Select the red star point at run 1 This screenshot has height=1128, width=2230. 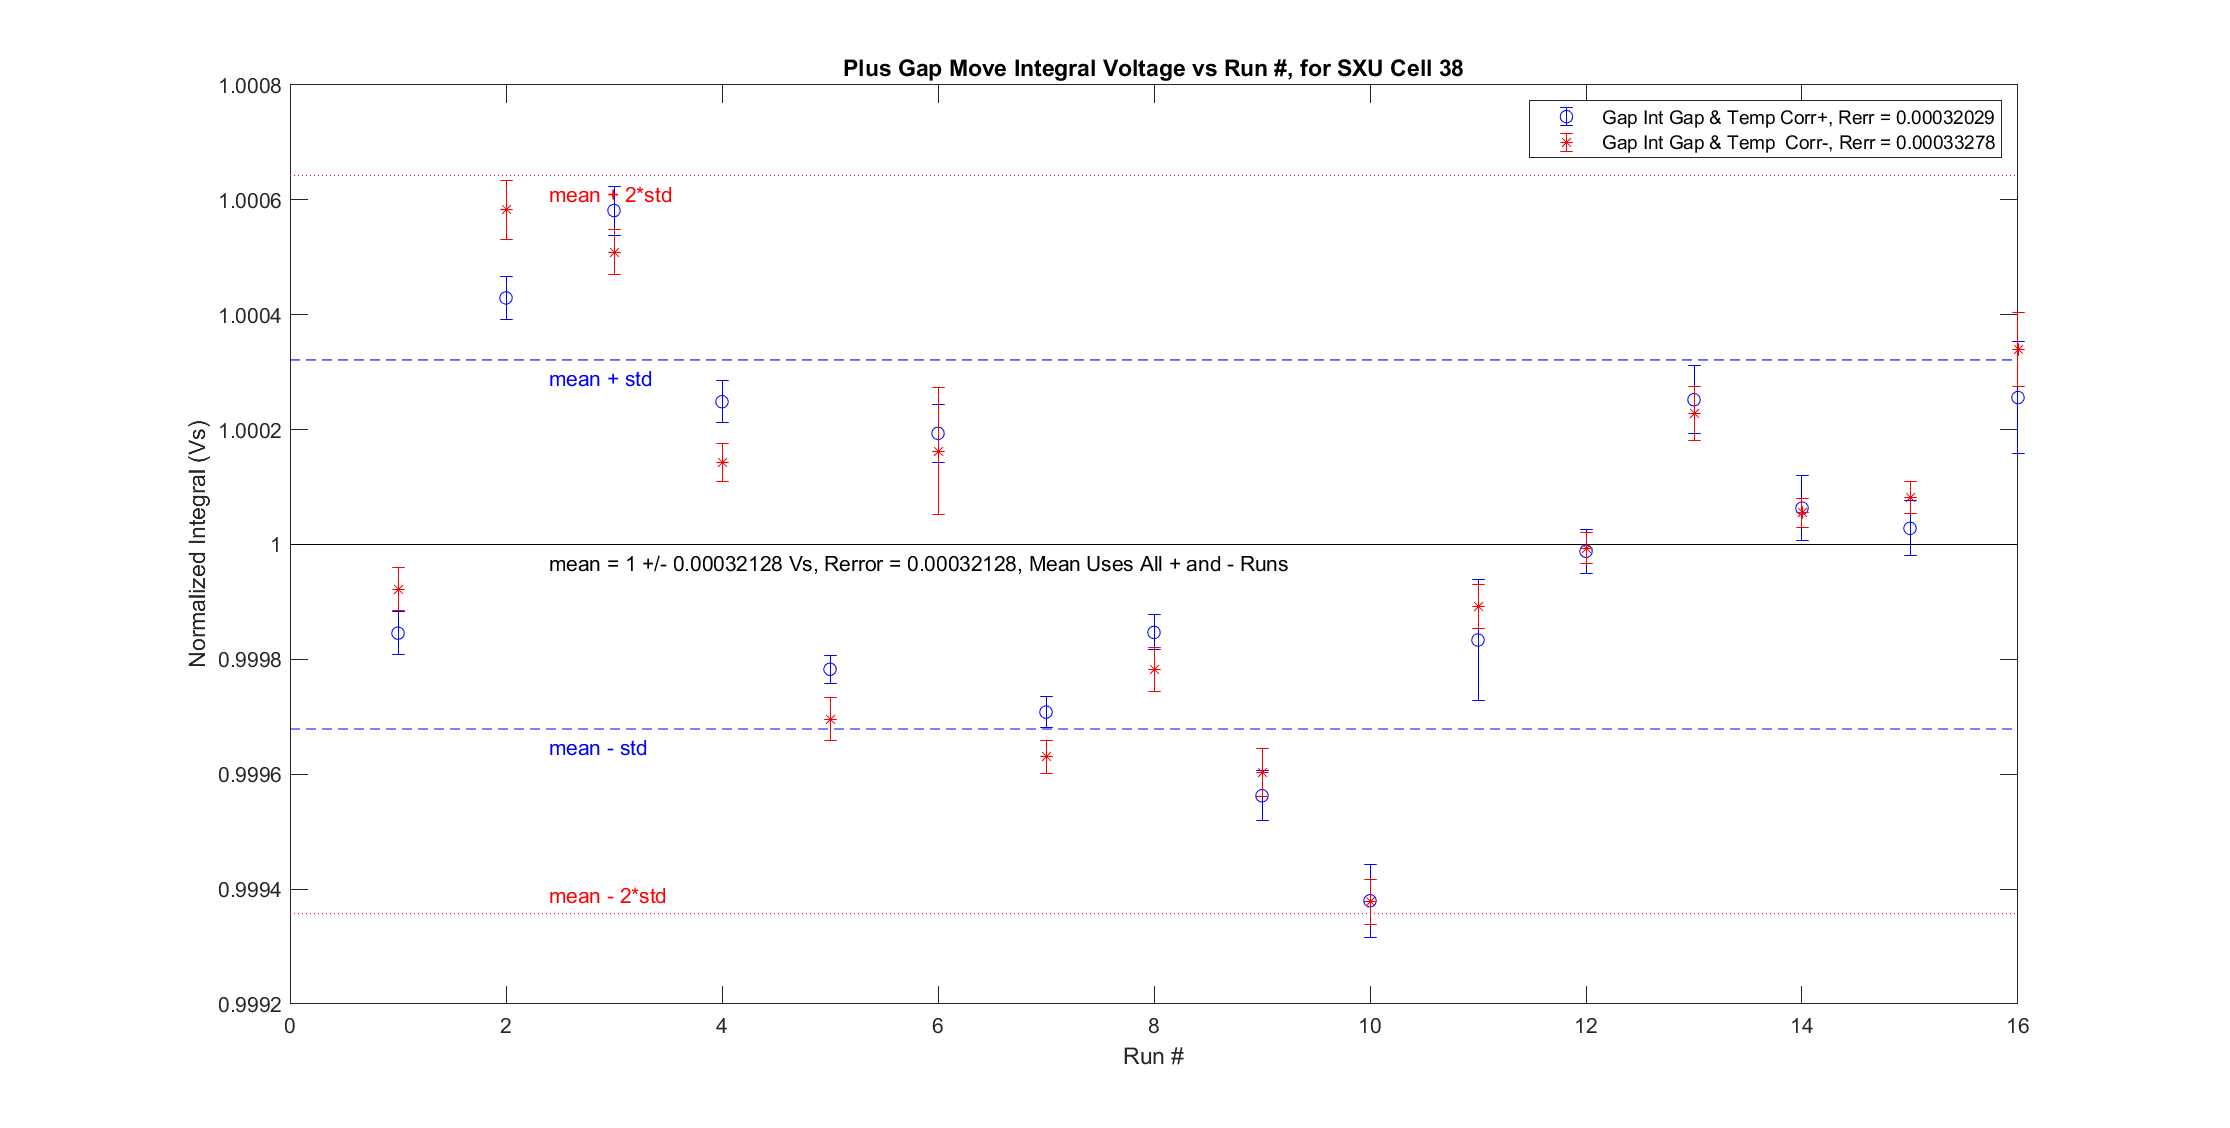(x=398, y=589)
